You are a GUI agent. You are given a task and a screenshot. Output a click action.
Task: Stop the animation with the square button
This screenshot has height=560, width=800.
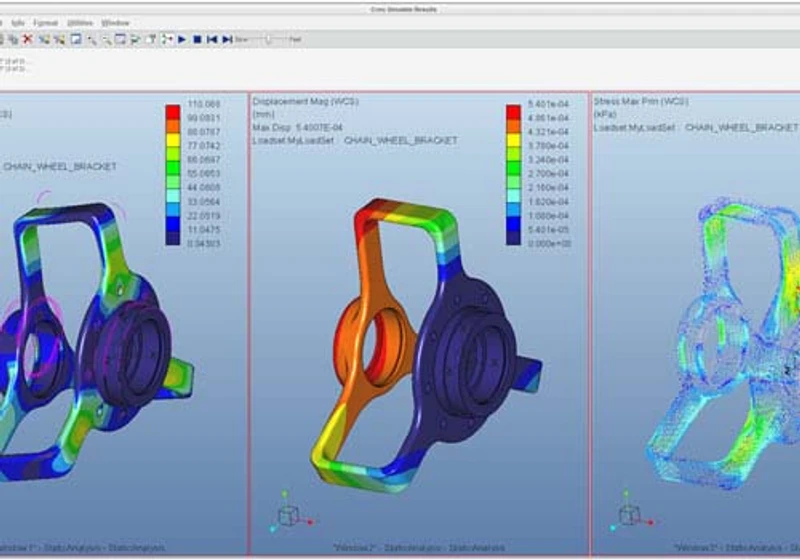(x=197, y=39)
